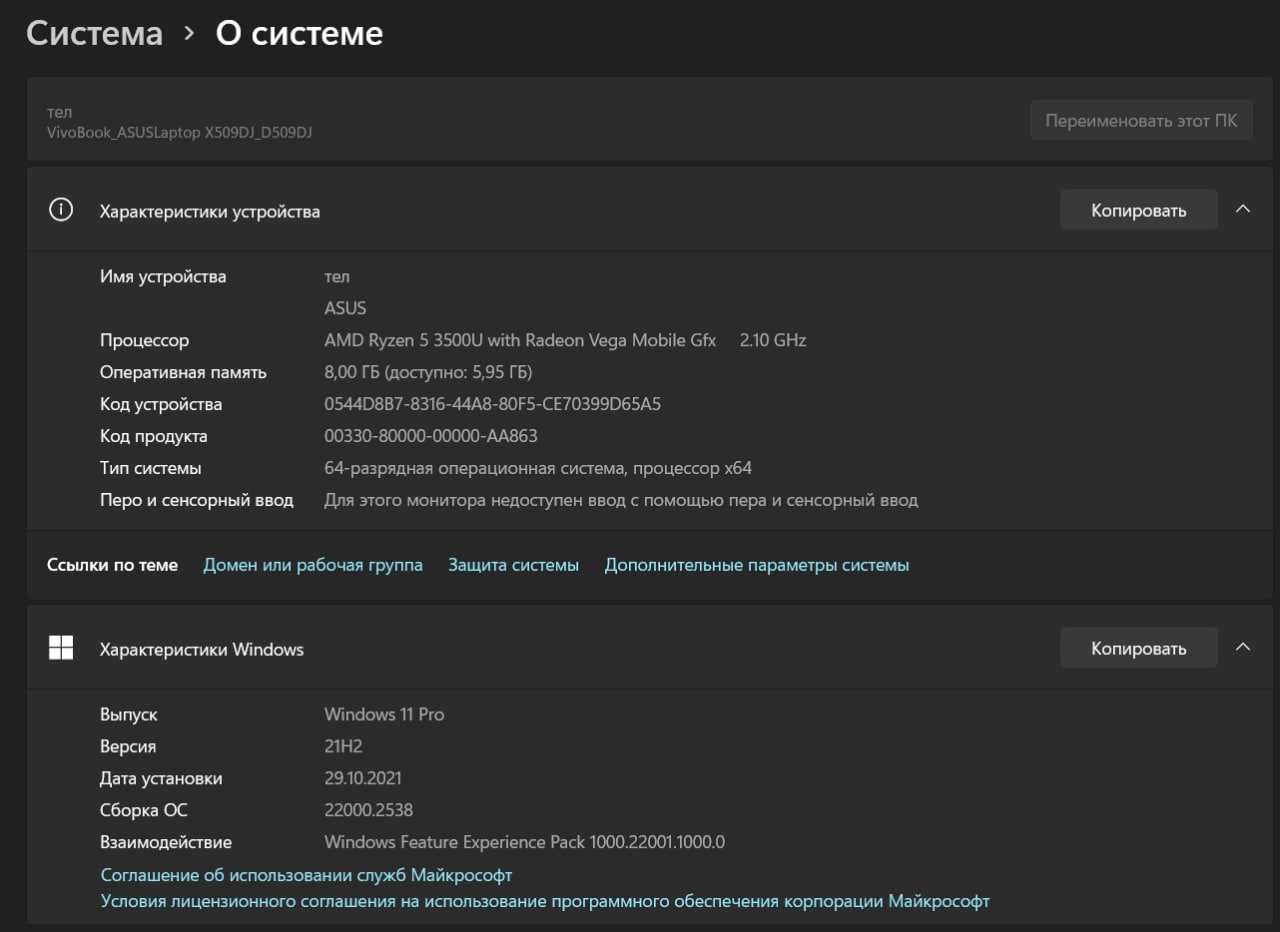The width and height of the screenshot is (1280, 932).
Task: Click the Тип системы label
Action: click(151, 468)
